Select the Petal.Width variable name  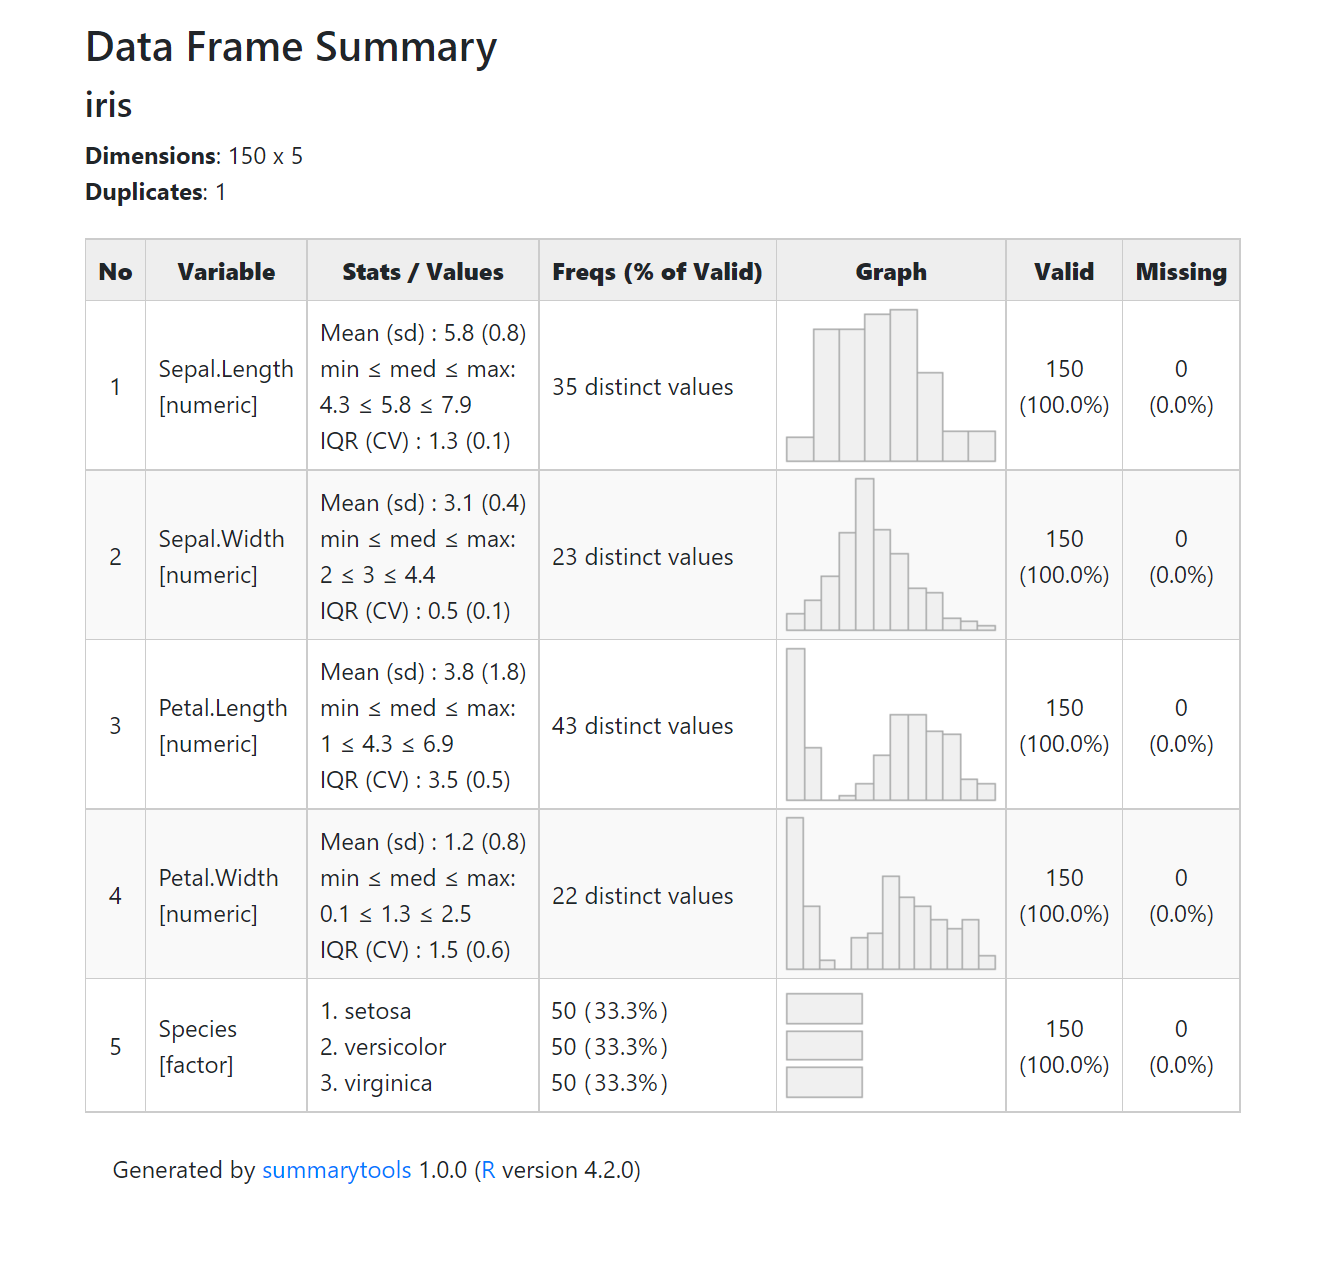click(x=218, y=878)
